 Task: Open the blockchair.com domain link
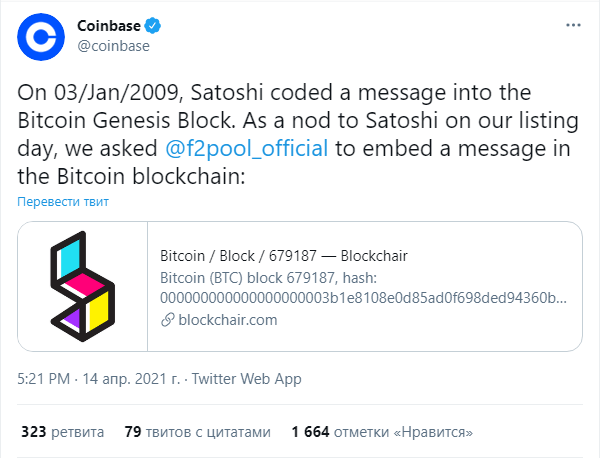click(228, 320)
